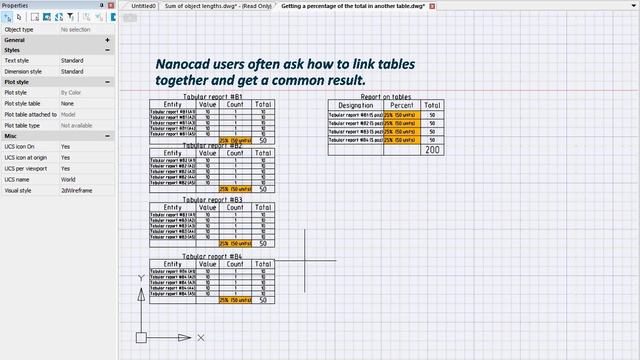The image size is (640, 360).
Task: Click the solid blue square icon in Properties toolbar
Action: click(x=47, y=17)
